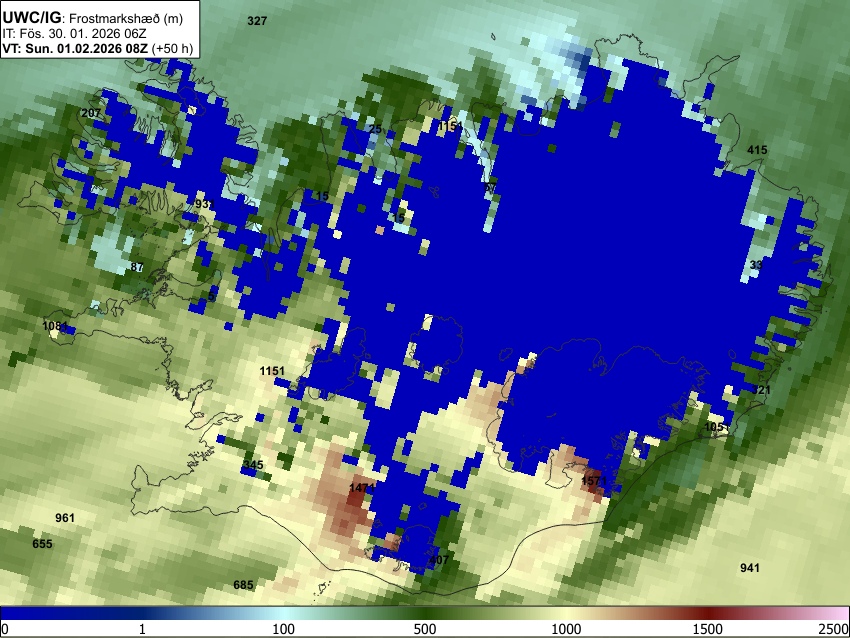850x638 pixels.
Task: Click the 2500 tick label on the legend
Action: point(834,629)
